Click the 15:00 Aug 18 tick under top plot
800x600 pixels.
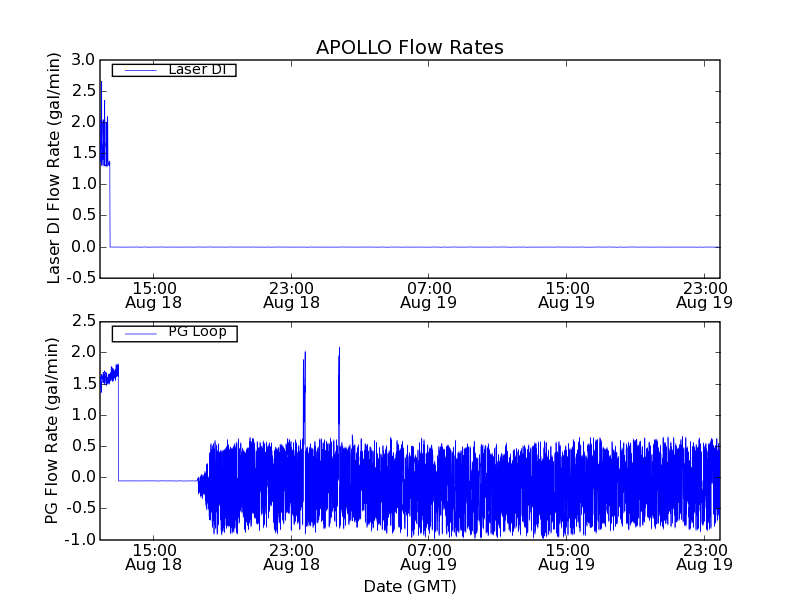(153, 294)
